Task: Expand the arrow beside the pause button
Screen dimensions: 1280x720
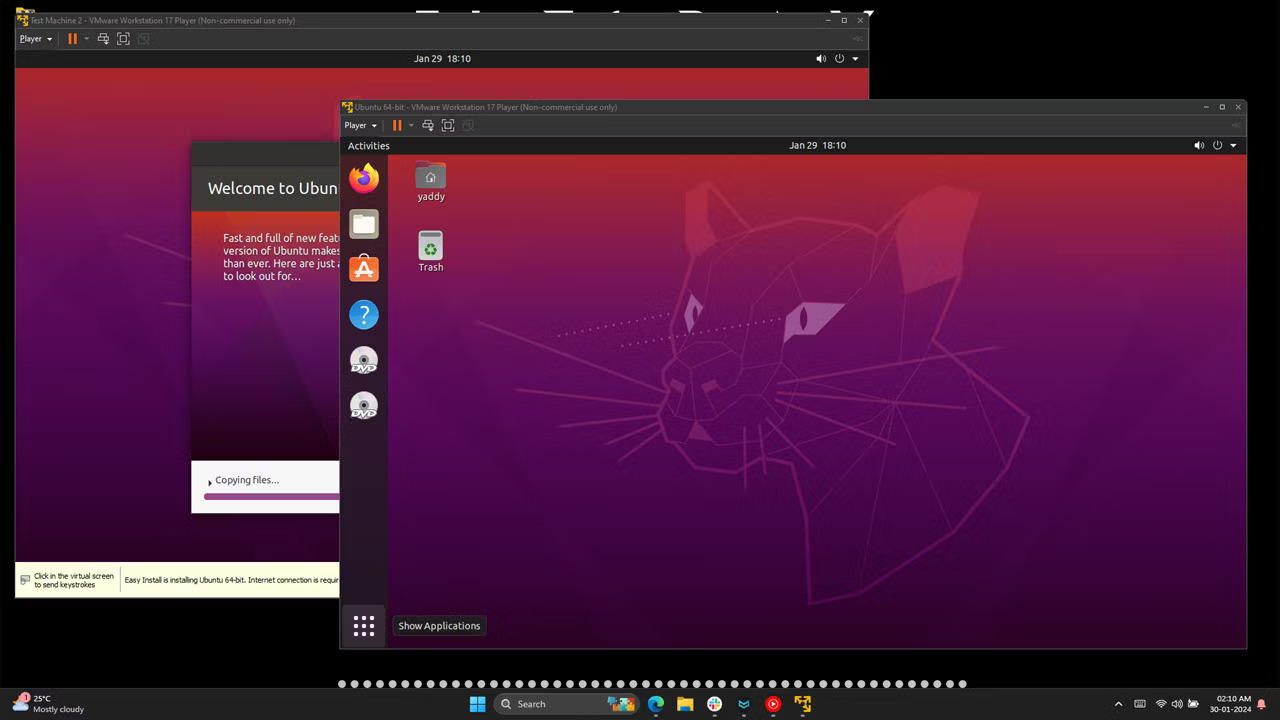Action: tap(410, 125)
